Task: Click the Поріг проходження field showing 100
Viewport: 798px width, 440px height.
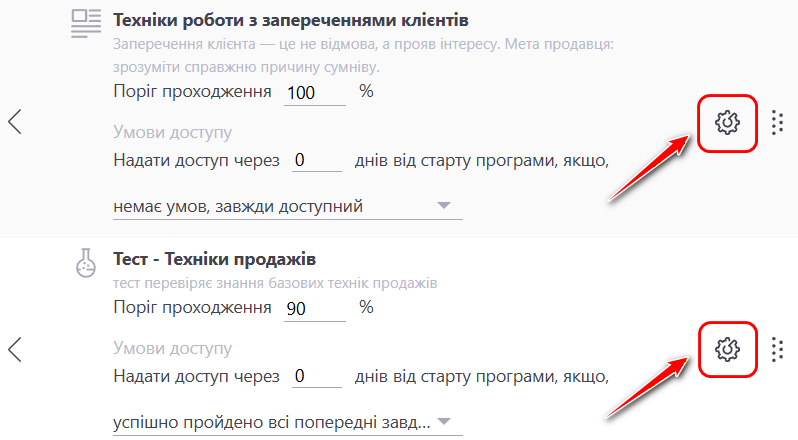Action: click(x=312, y=93)
